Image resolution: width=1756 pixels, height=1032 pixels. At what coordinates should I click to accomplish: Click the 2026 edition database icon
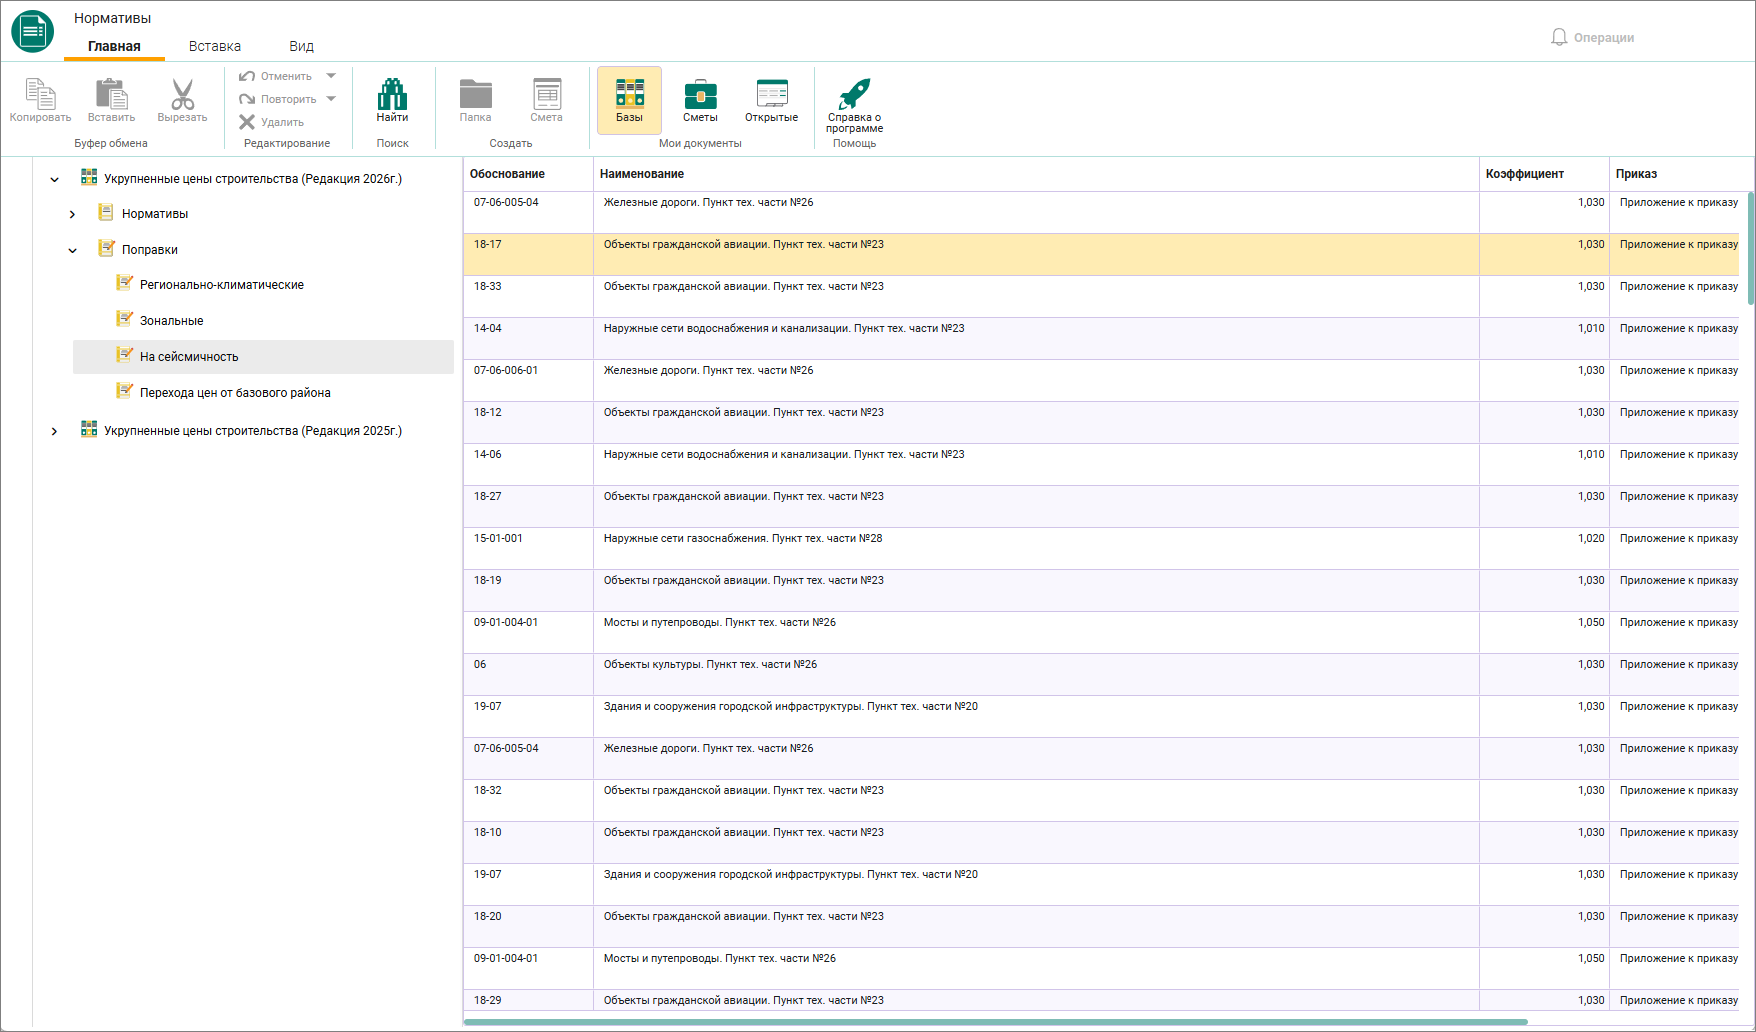[x=89, y=177]
